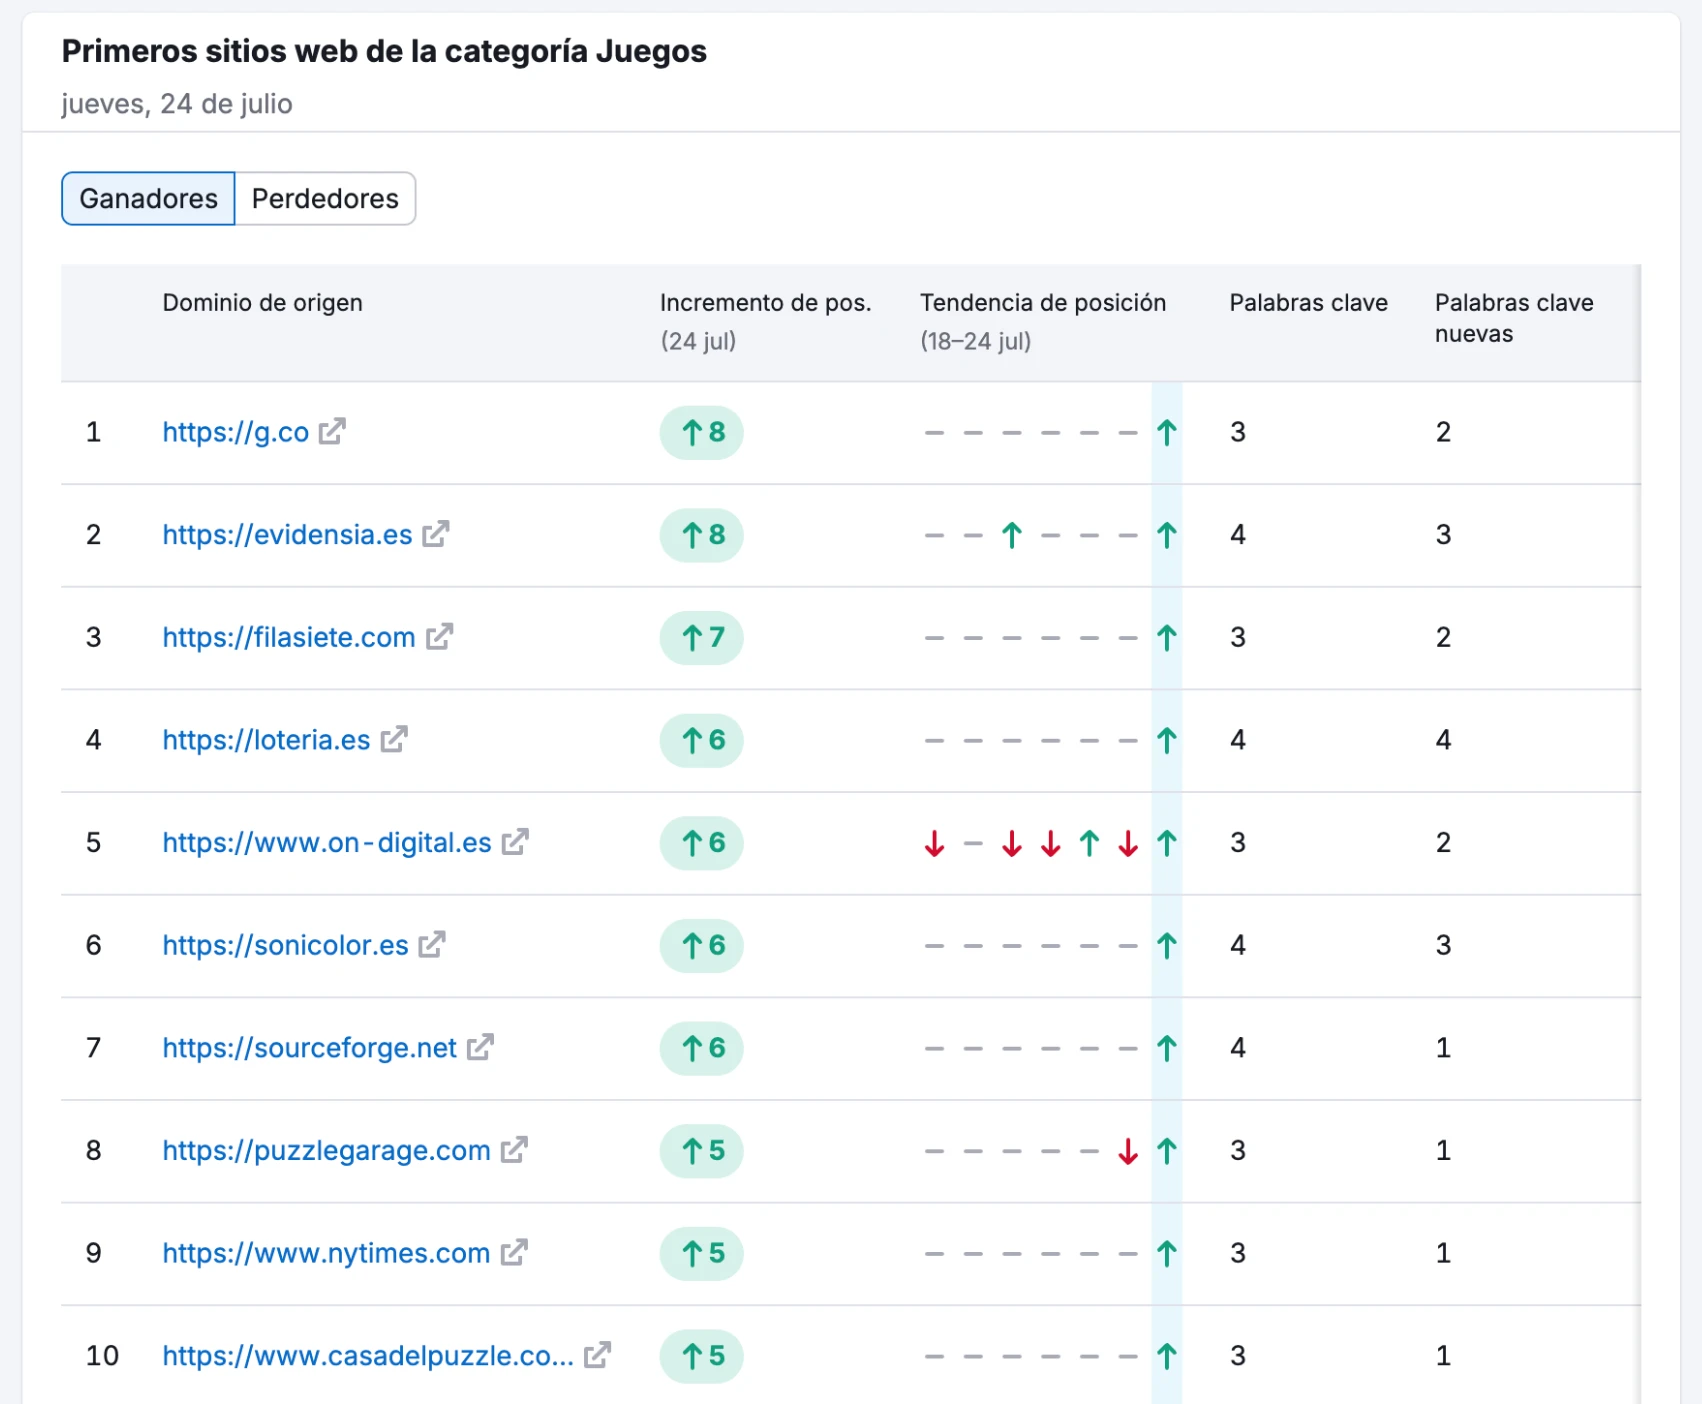Click the https://www.on-digital.es link
The width and height of the screenshot is (1702, 1404).
[326, 843]
